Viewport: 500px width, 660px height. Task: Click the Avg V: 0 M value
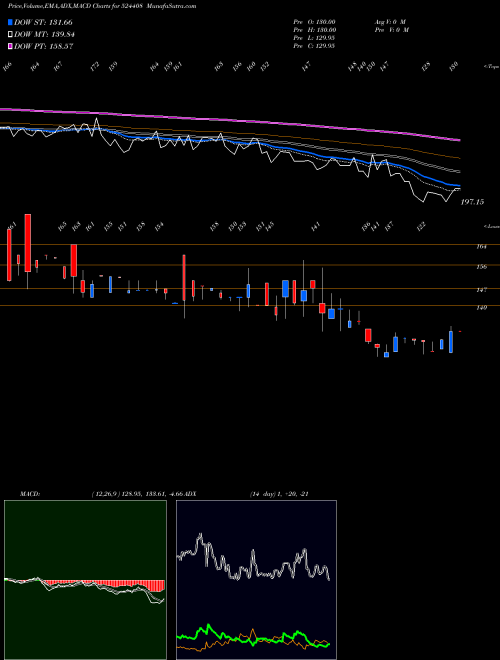coord(390,22)
